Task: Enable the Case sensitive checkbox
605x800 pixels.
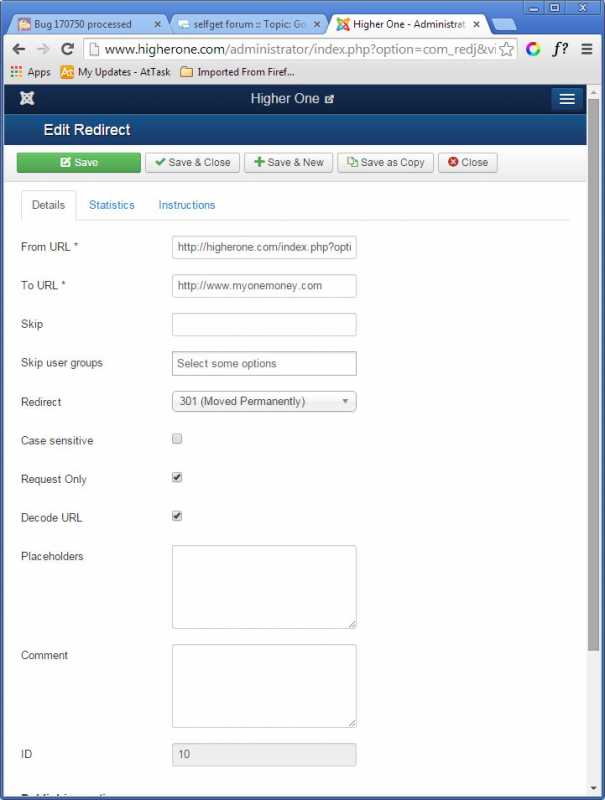Action: 177,439
